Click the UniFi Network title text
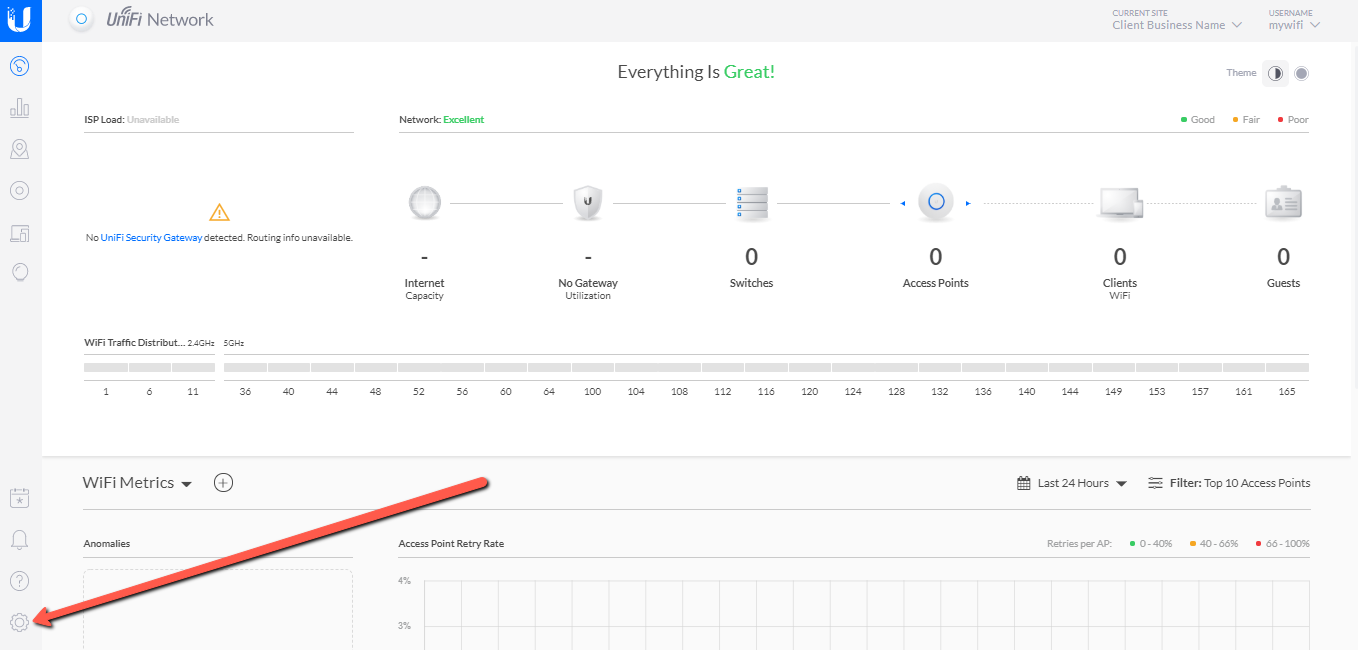 coord(161,19)
